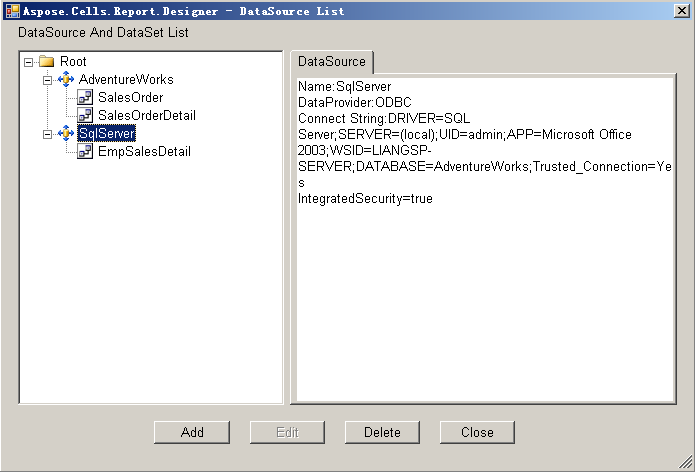Select the SalesOrder dataset
Screen dimensions: 695x472
(130, 97)
